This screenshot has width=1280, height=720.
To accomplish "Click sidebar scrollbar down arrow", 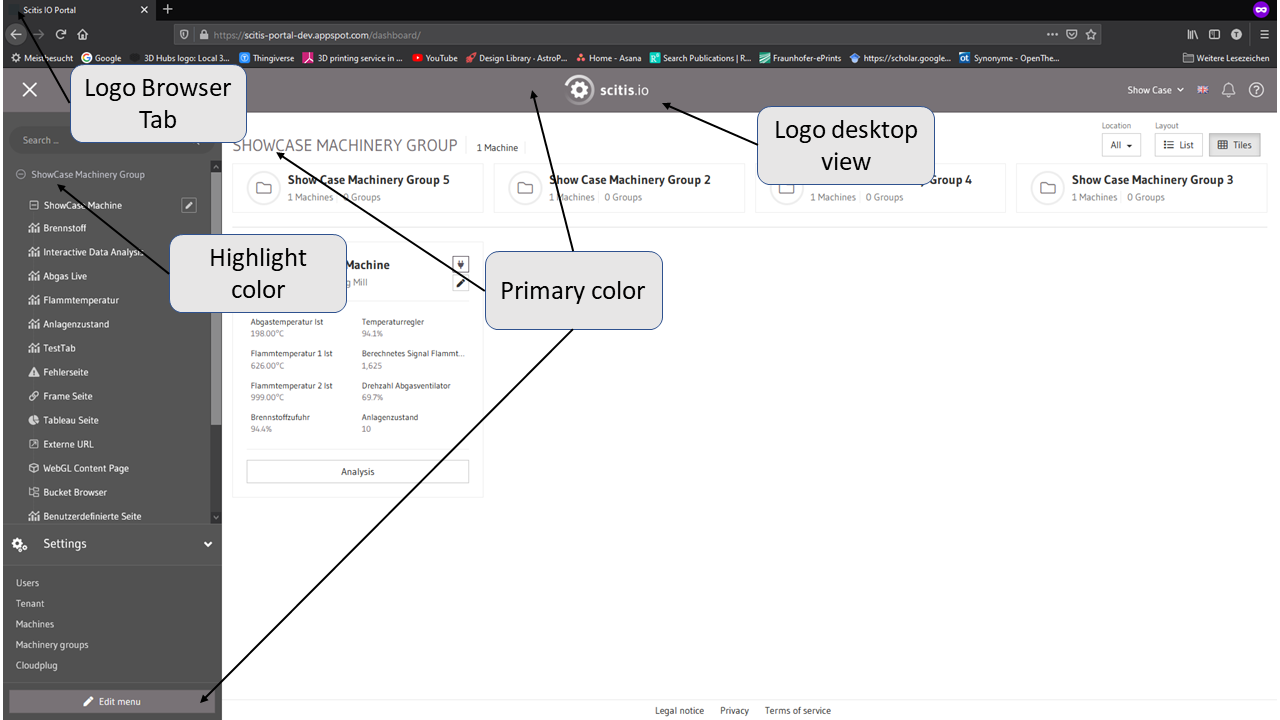I will pyautogui.click(x=216, y=516).
